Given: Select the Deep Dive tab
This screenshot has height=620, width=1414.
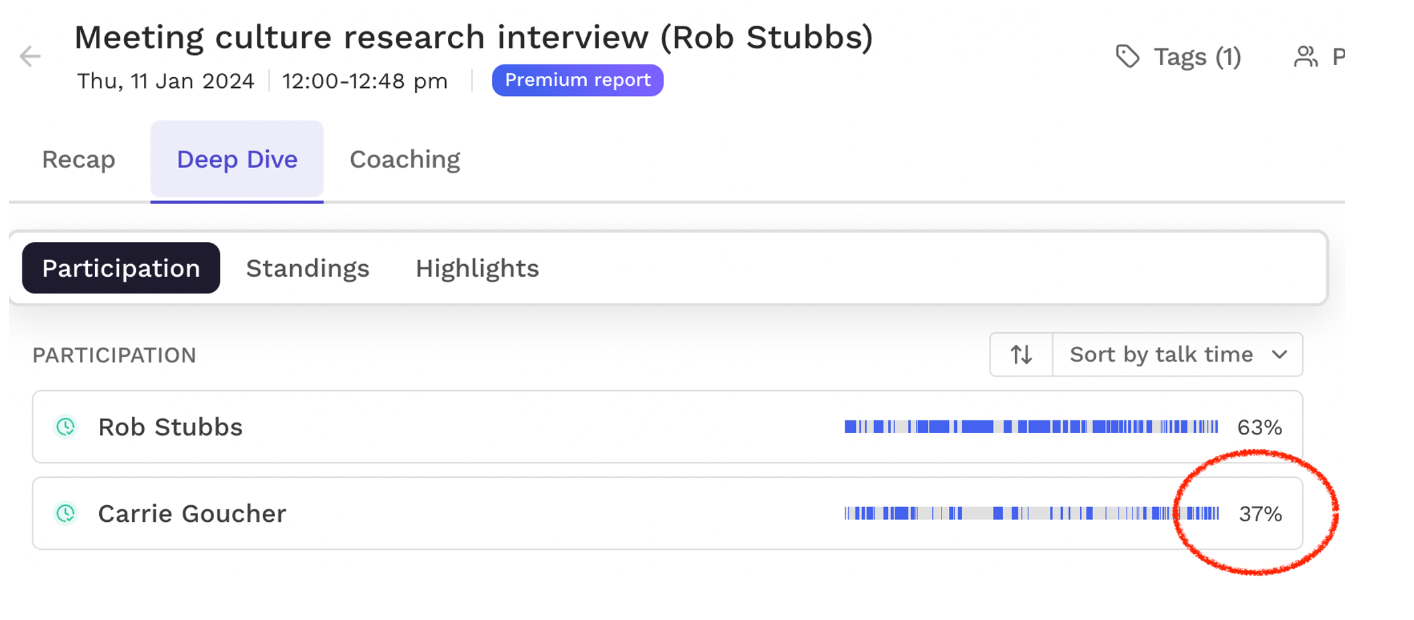Looking at the screenshot, I should 237,160.
